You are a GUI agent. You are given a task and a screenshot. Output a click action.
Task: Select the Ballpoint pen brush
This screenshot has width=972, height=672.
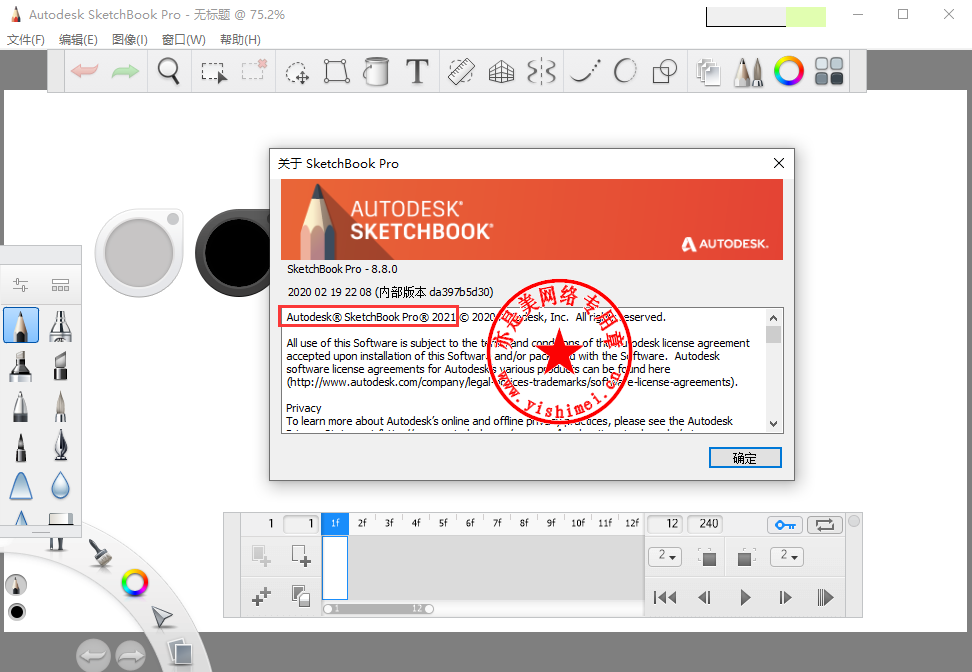20,406
